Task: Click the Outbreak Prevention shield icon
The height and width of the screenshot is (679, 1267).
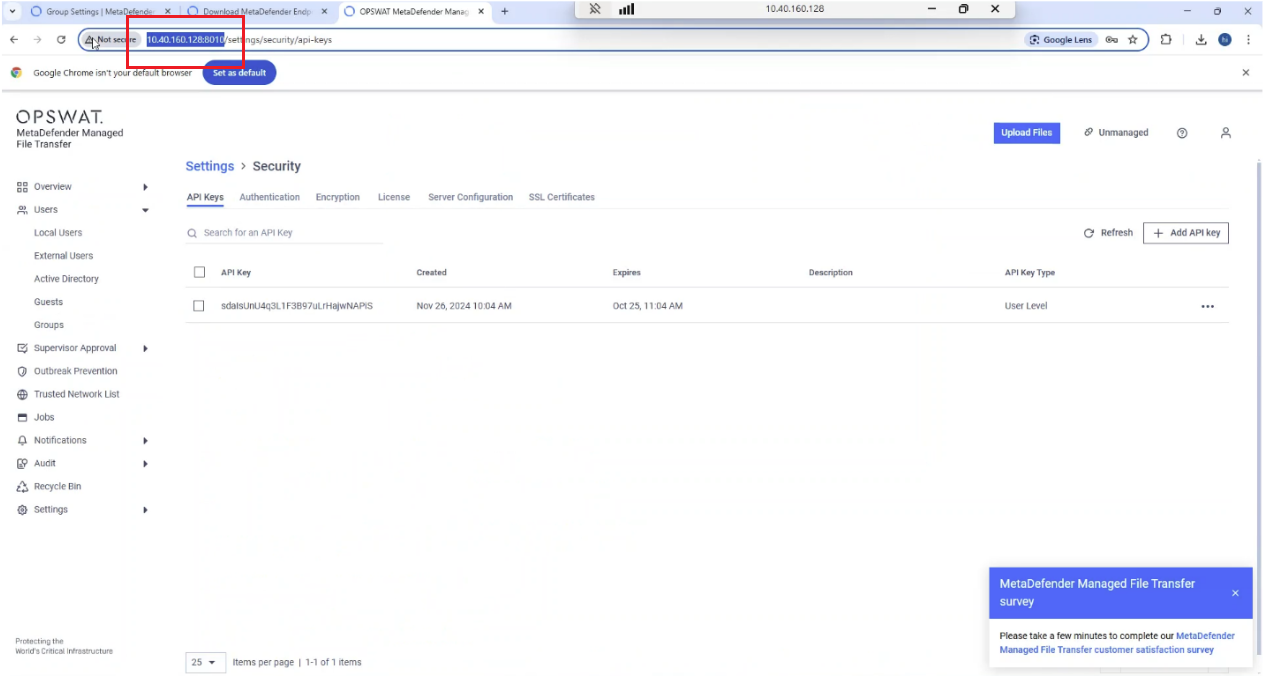Action: (x=22, y=371)
